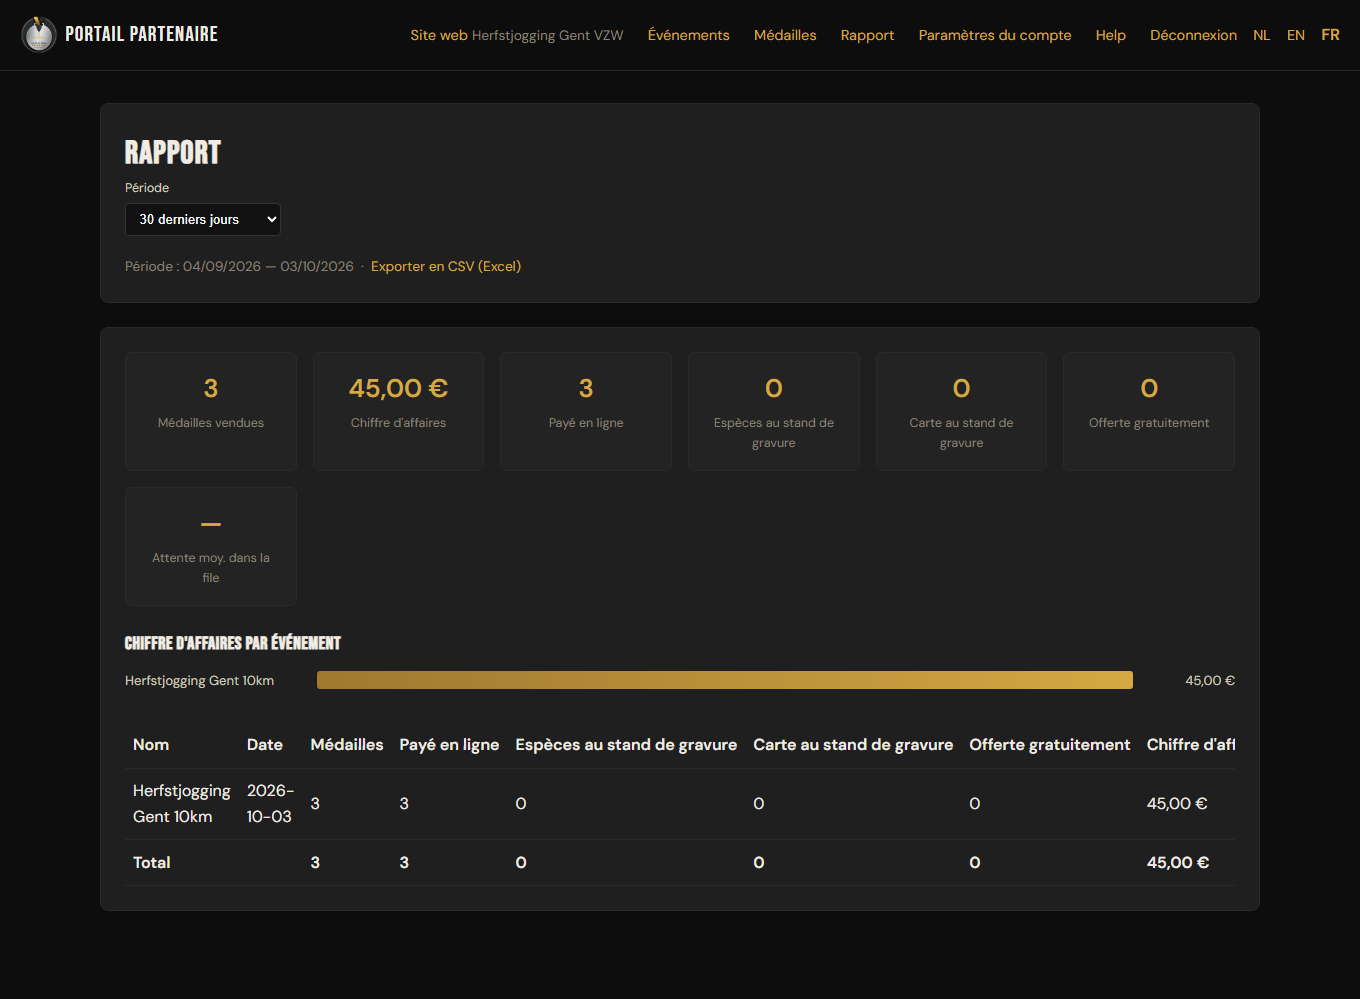Click the Portail Partenaire medal logo
The image size is (1360, 999).
39,35
